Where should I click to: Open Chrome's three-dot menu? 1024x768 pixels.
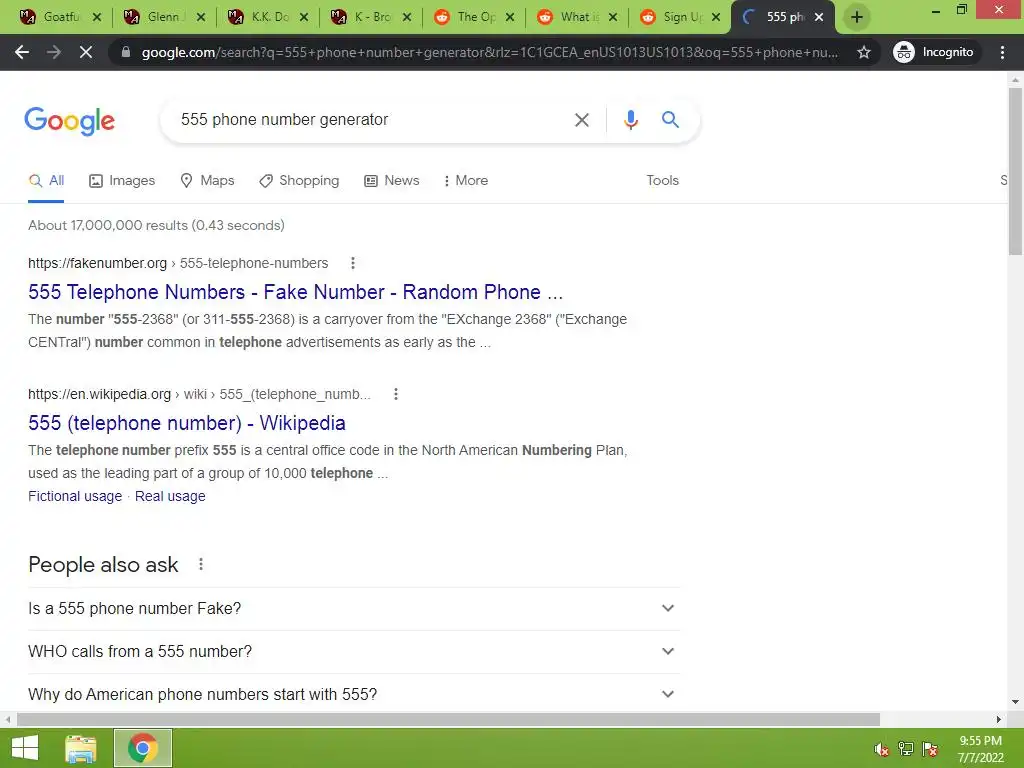(1002, 52)
